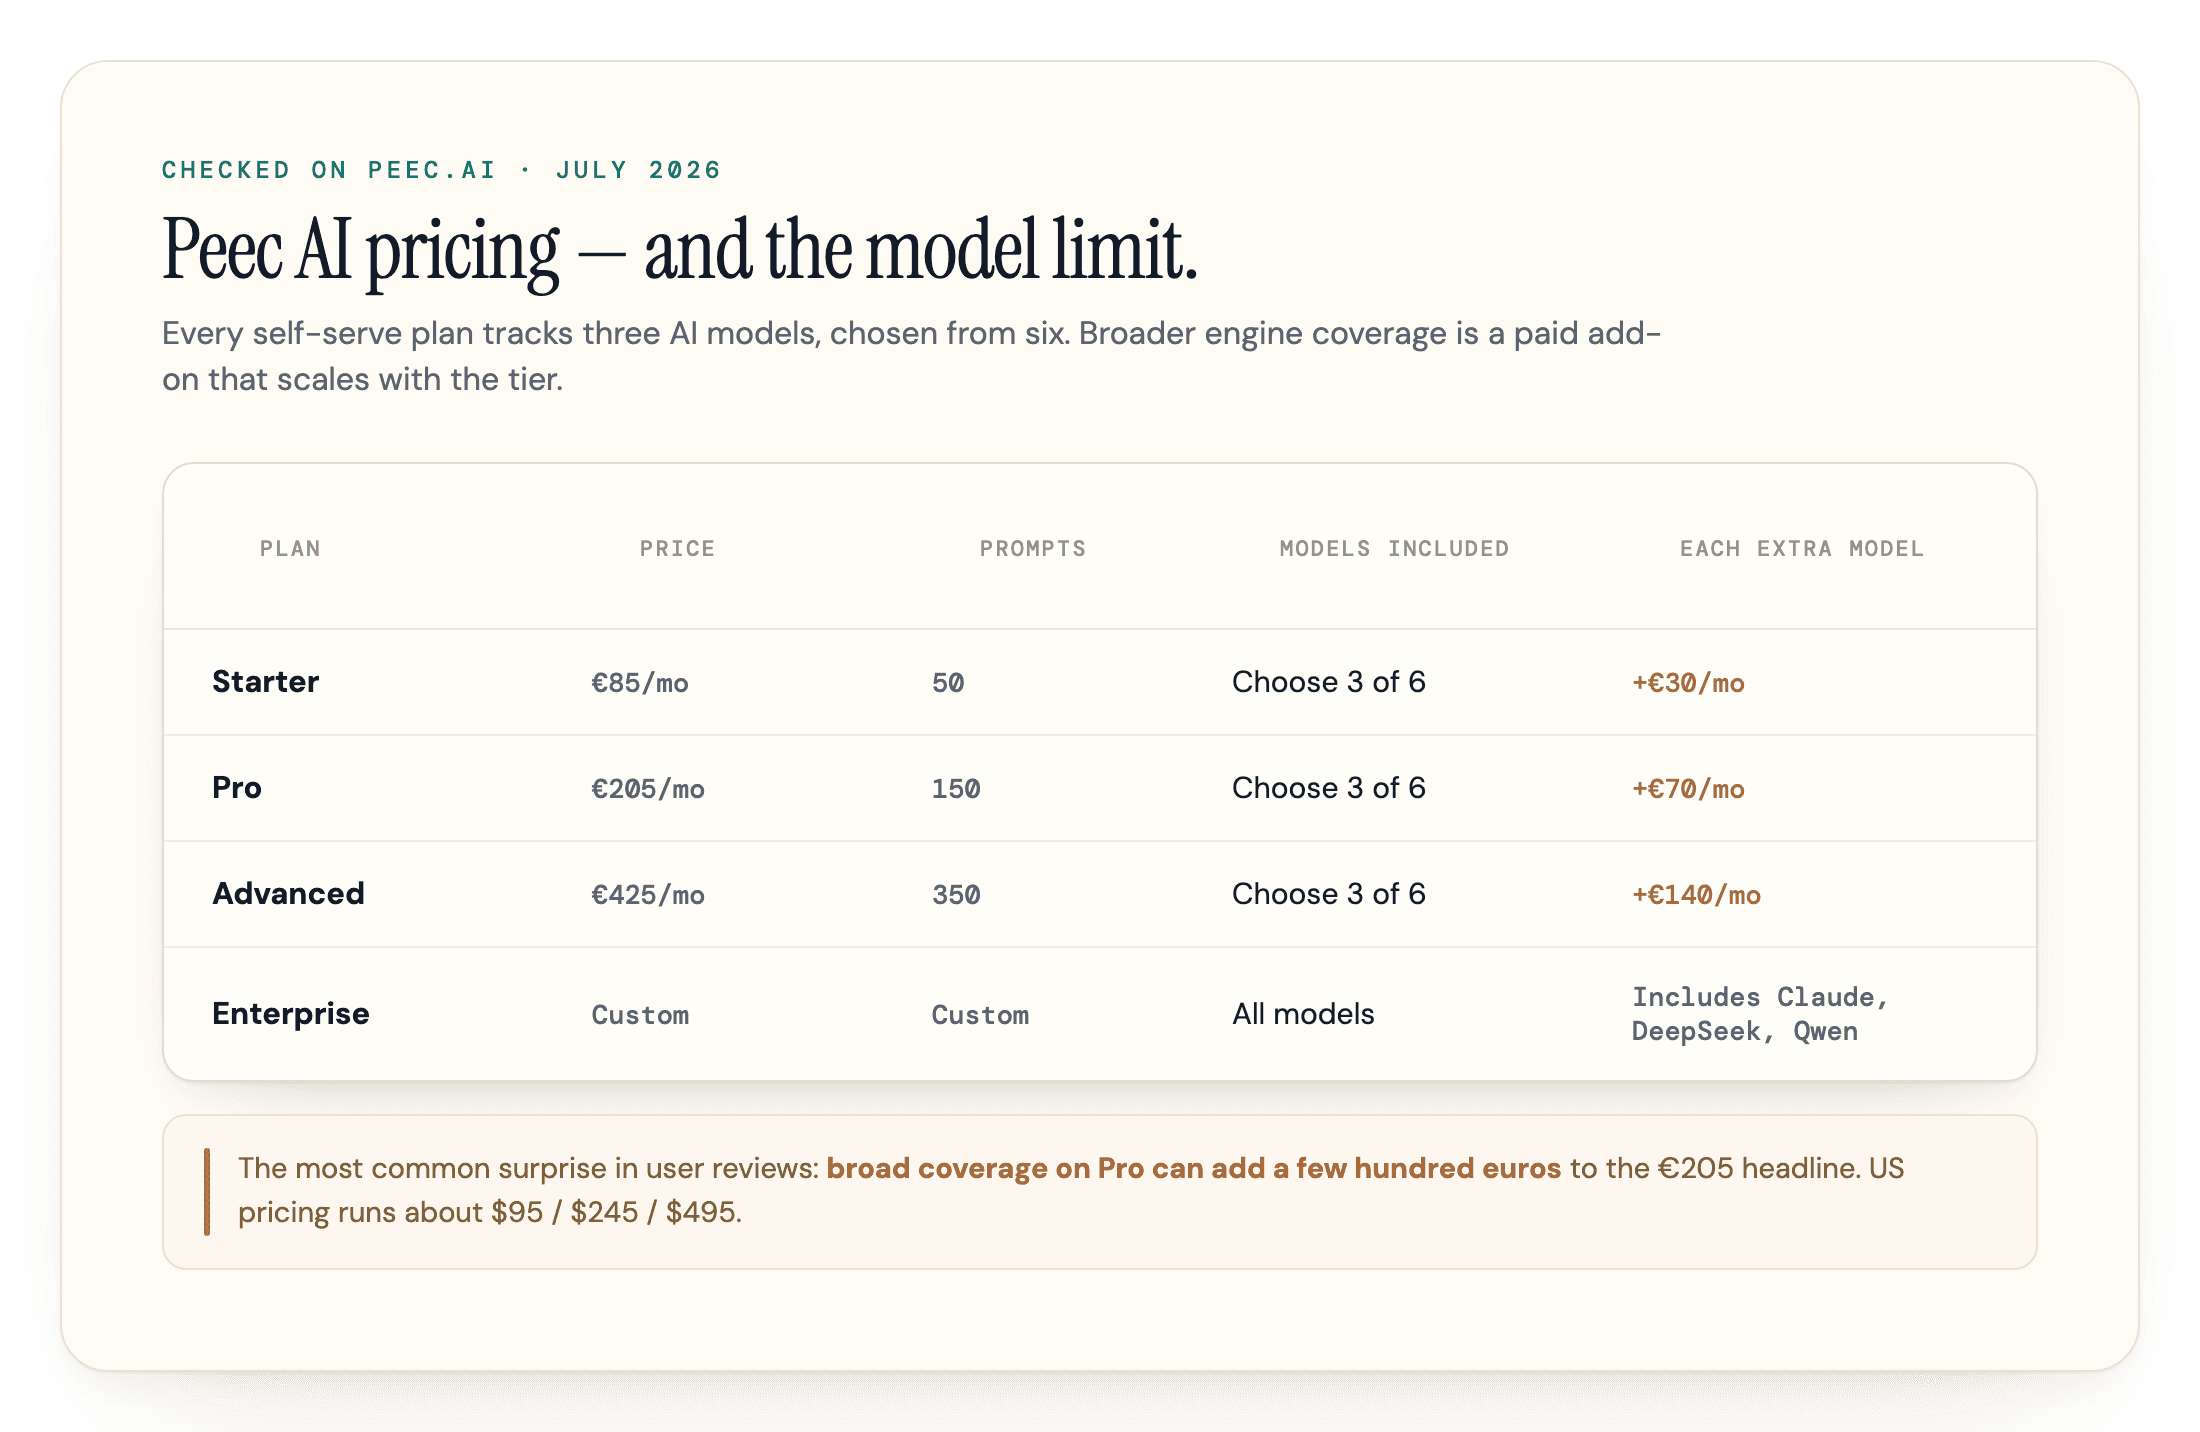2200x1432 pixels.
Task: Click 'Choose 3 of 6' in the Advanced row
Action: (x=1328, y=894)
